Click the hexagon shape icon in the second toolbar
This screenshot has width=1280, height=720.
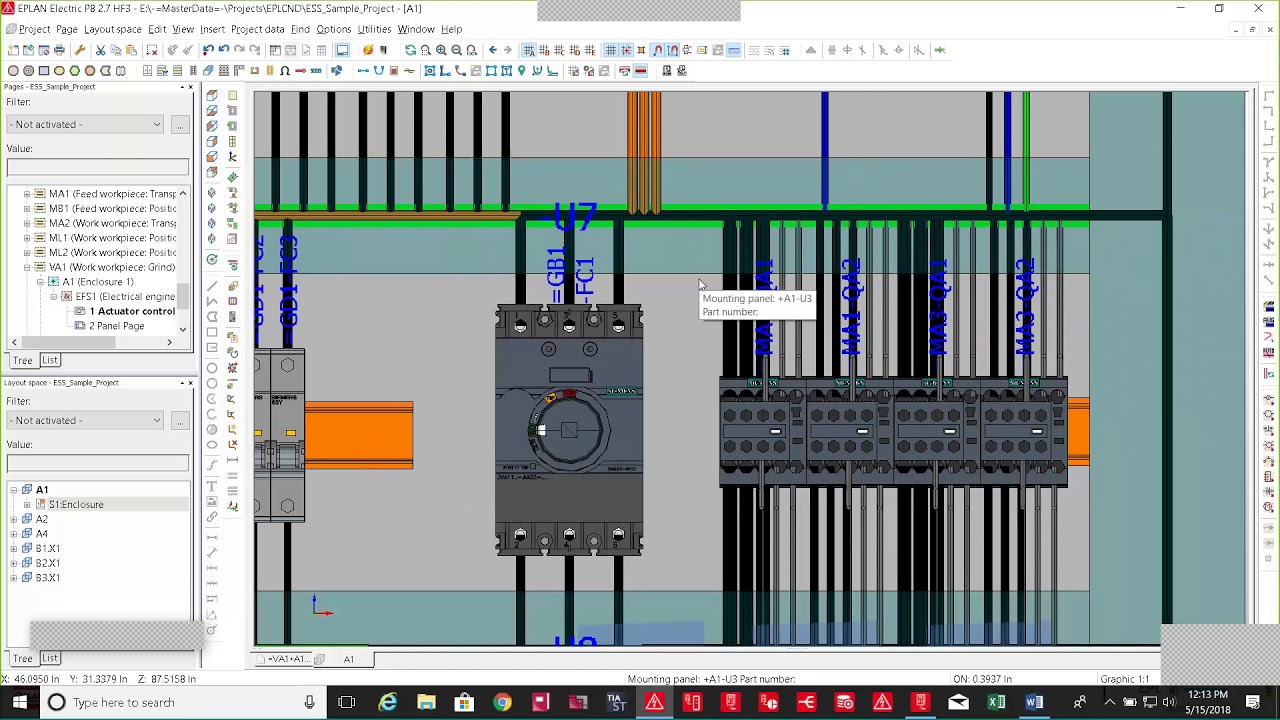(74, 70)
